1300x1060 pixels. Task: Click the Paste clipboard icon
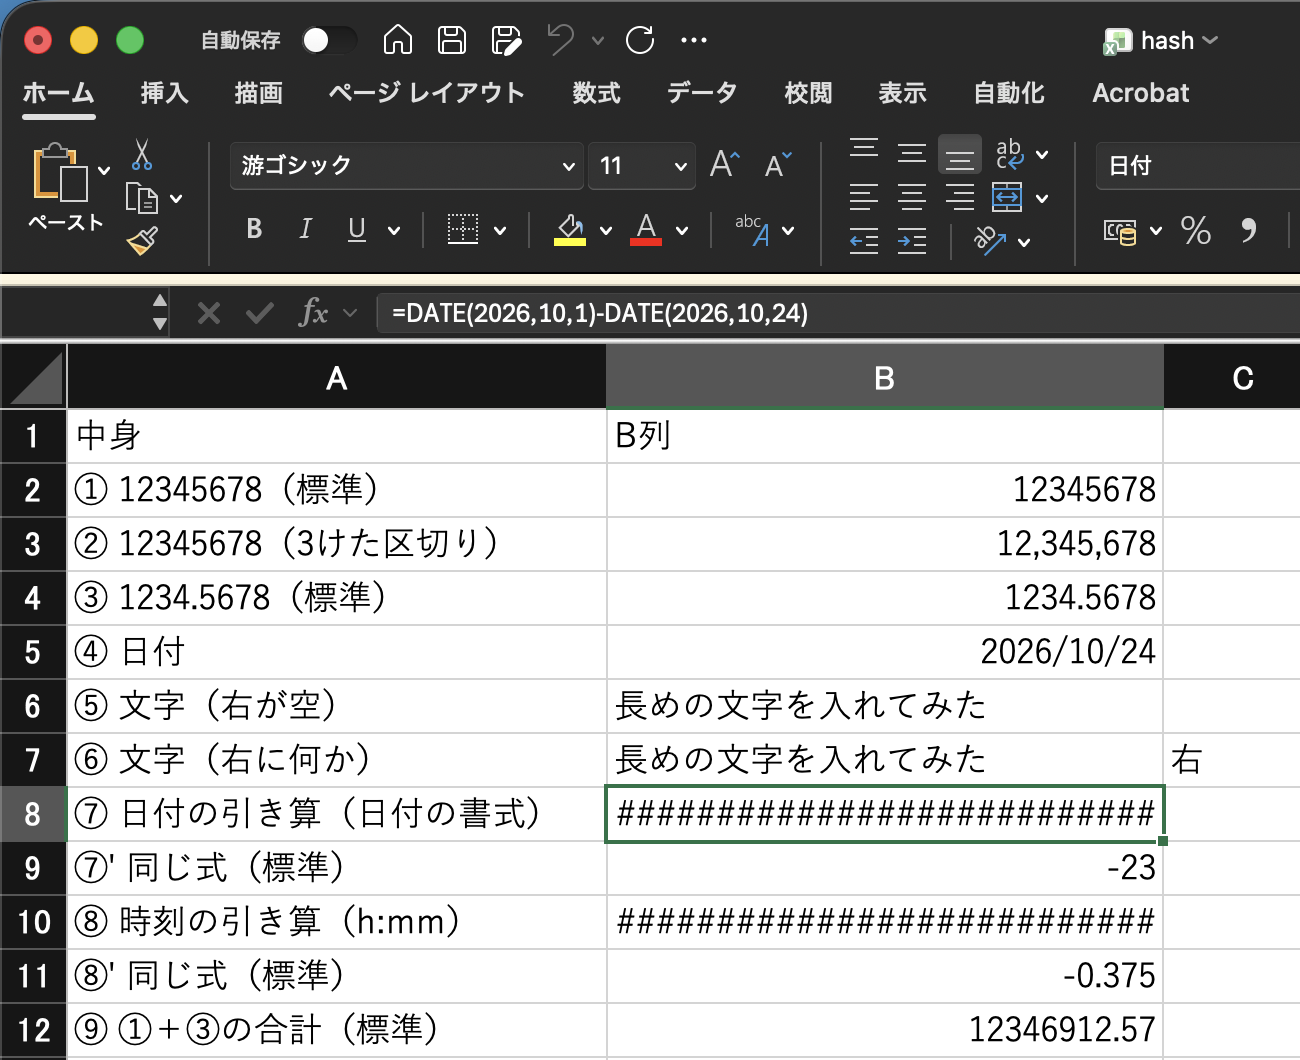click(x=59, y=173)
